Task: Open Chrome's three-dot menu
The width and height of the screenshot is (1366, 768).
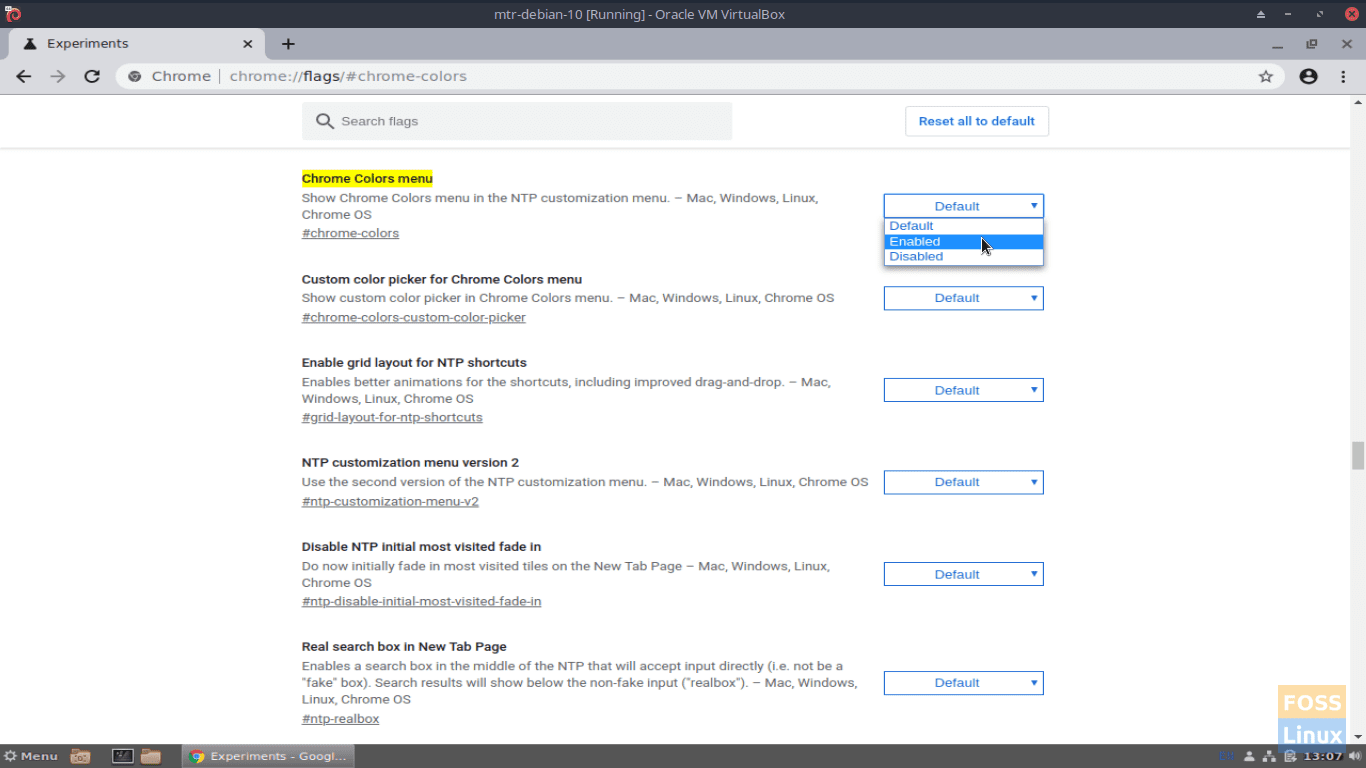Action: click(x=1343, y=76)
